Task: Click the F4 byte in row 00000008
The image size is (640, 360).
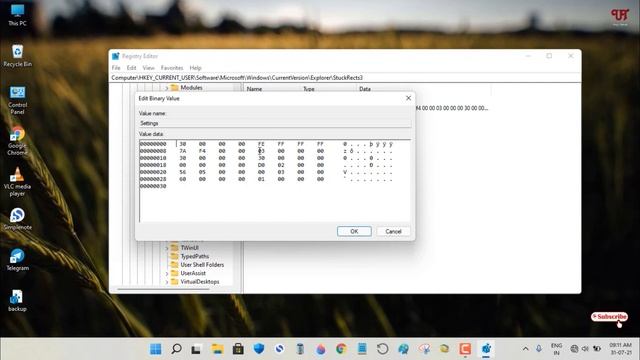Action: 202,151
